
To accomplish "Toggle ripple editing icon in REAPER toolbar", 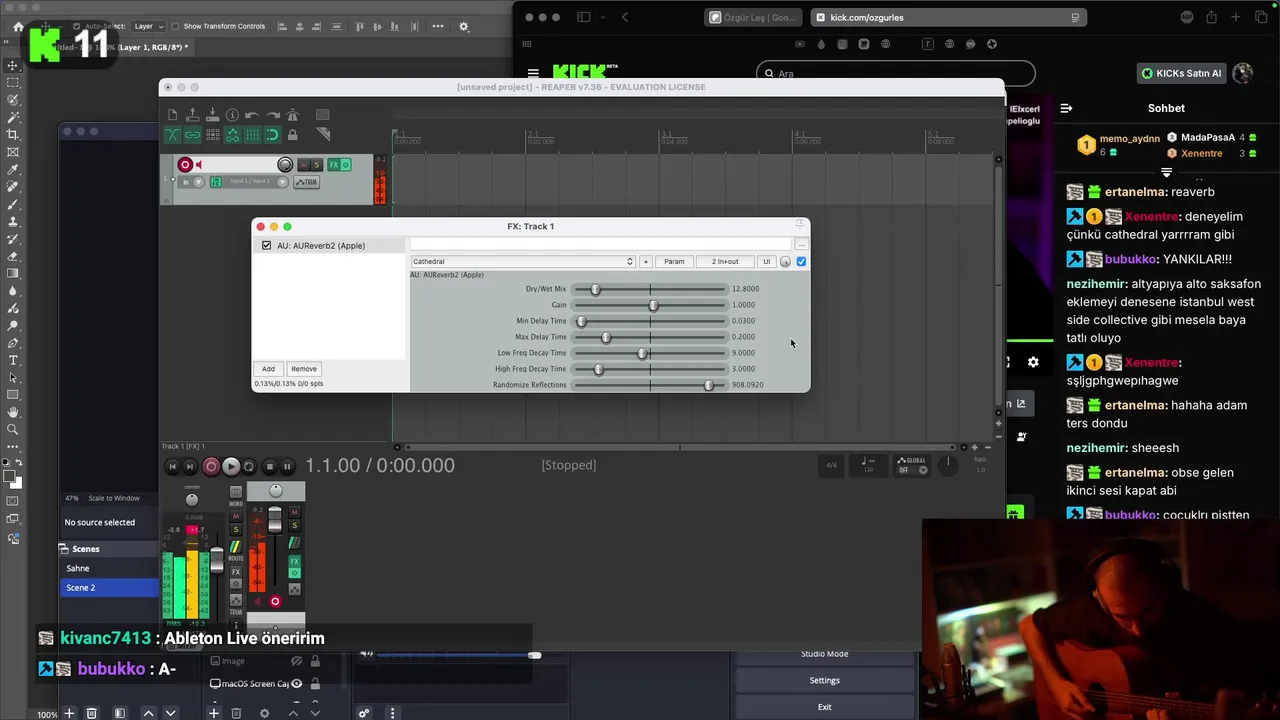I will point(213,135).
